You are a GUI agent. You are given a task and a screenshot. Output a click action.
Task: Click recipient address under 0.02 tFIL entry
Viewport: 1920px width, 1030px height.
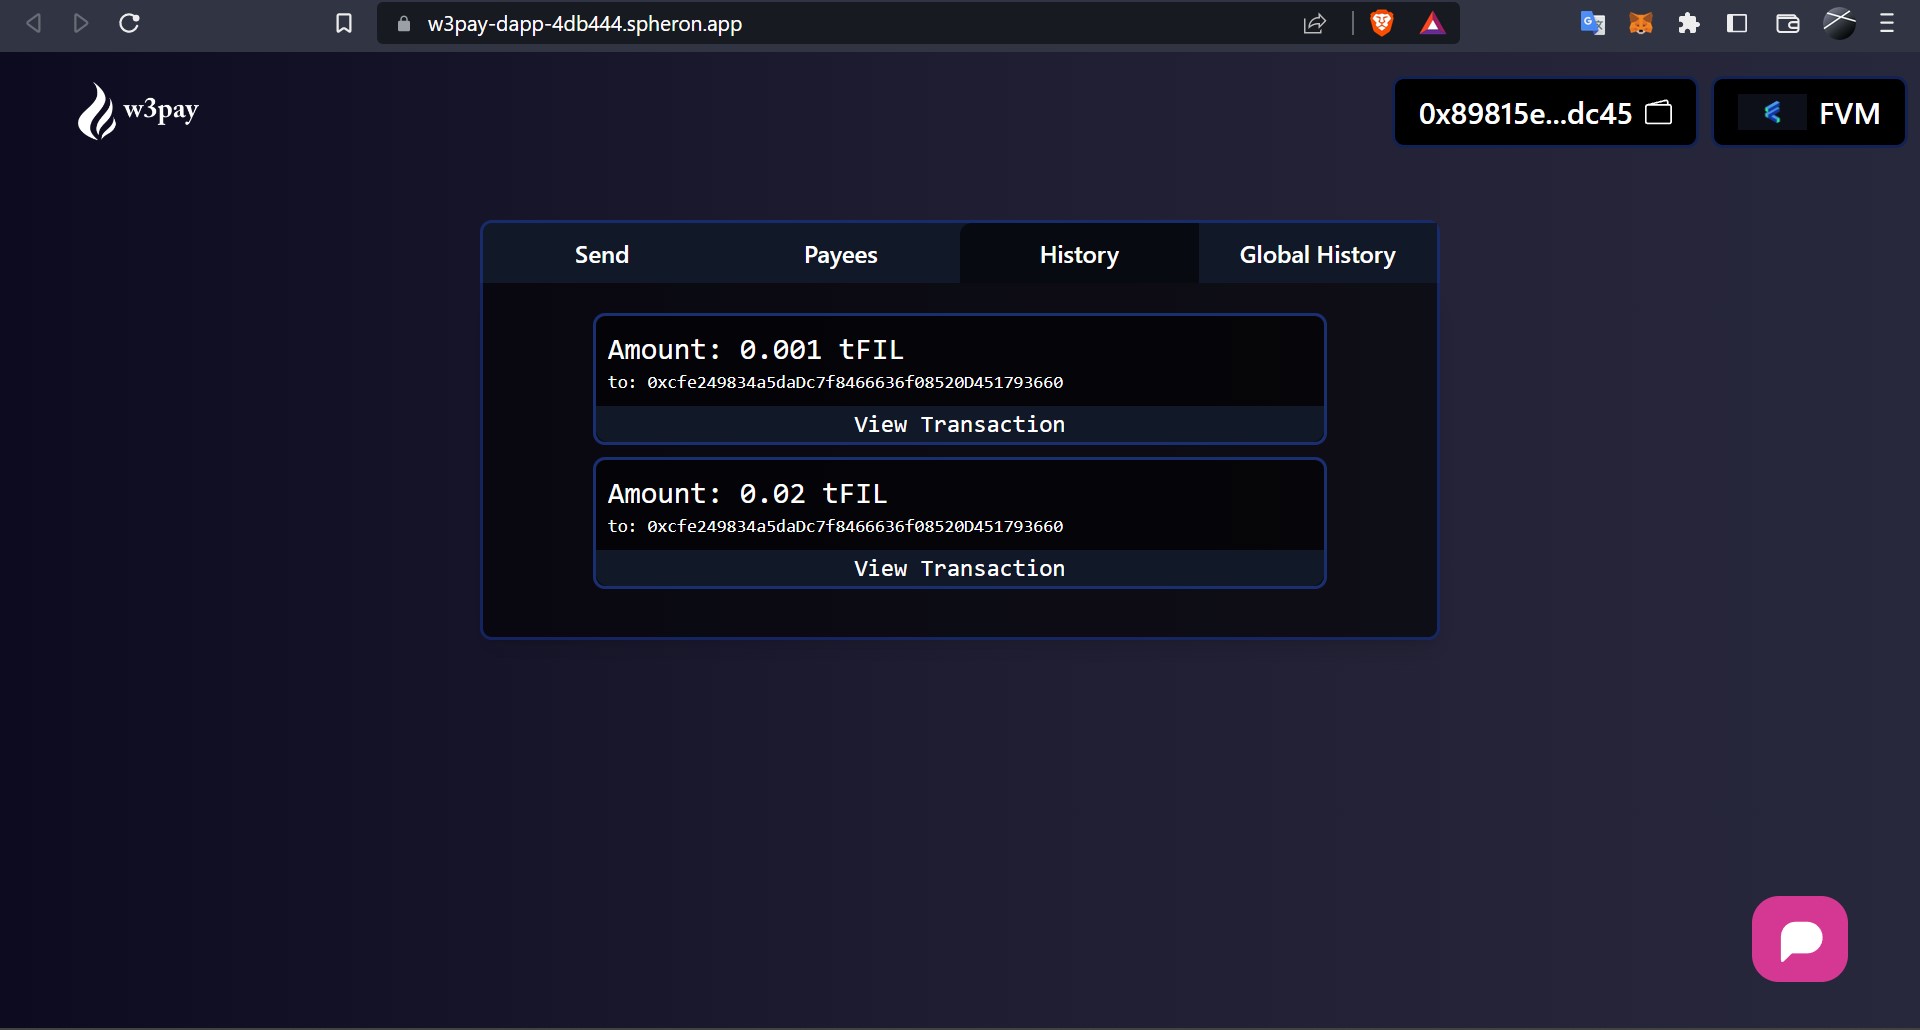click(855, 526)
